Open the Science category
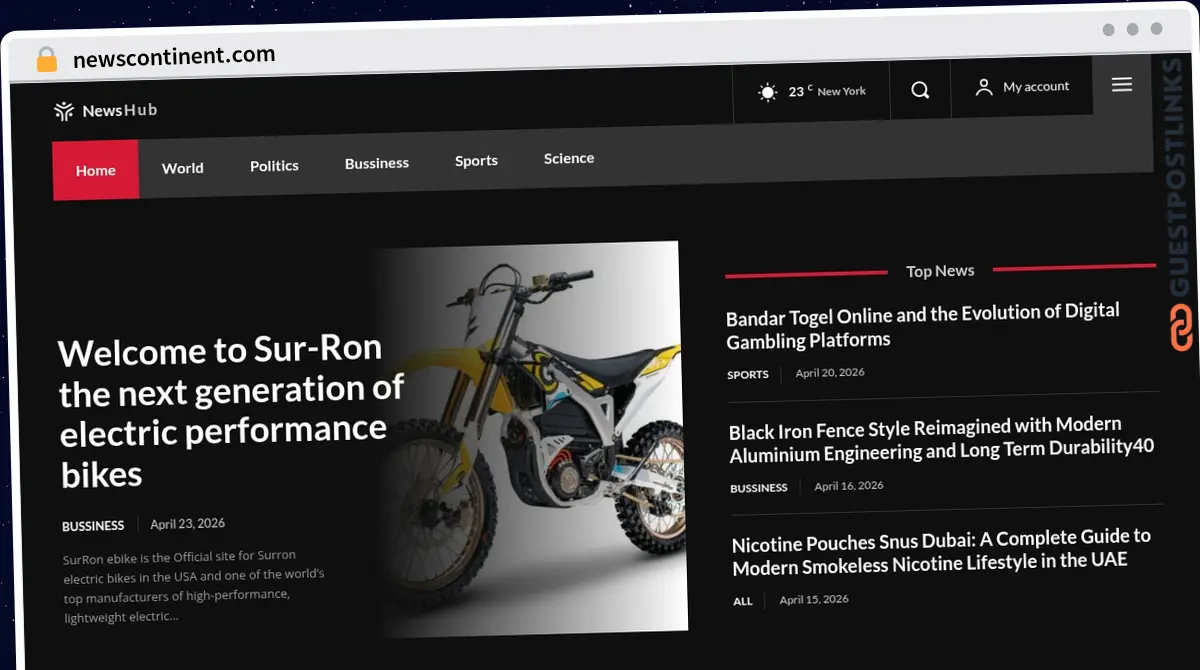The width and height of the screenshot is (1200, 670). tap(569, 158)
